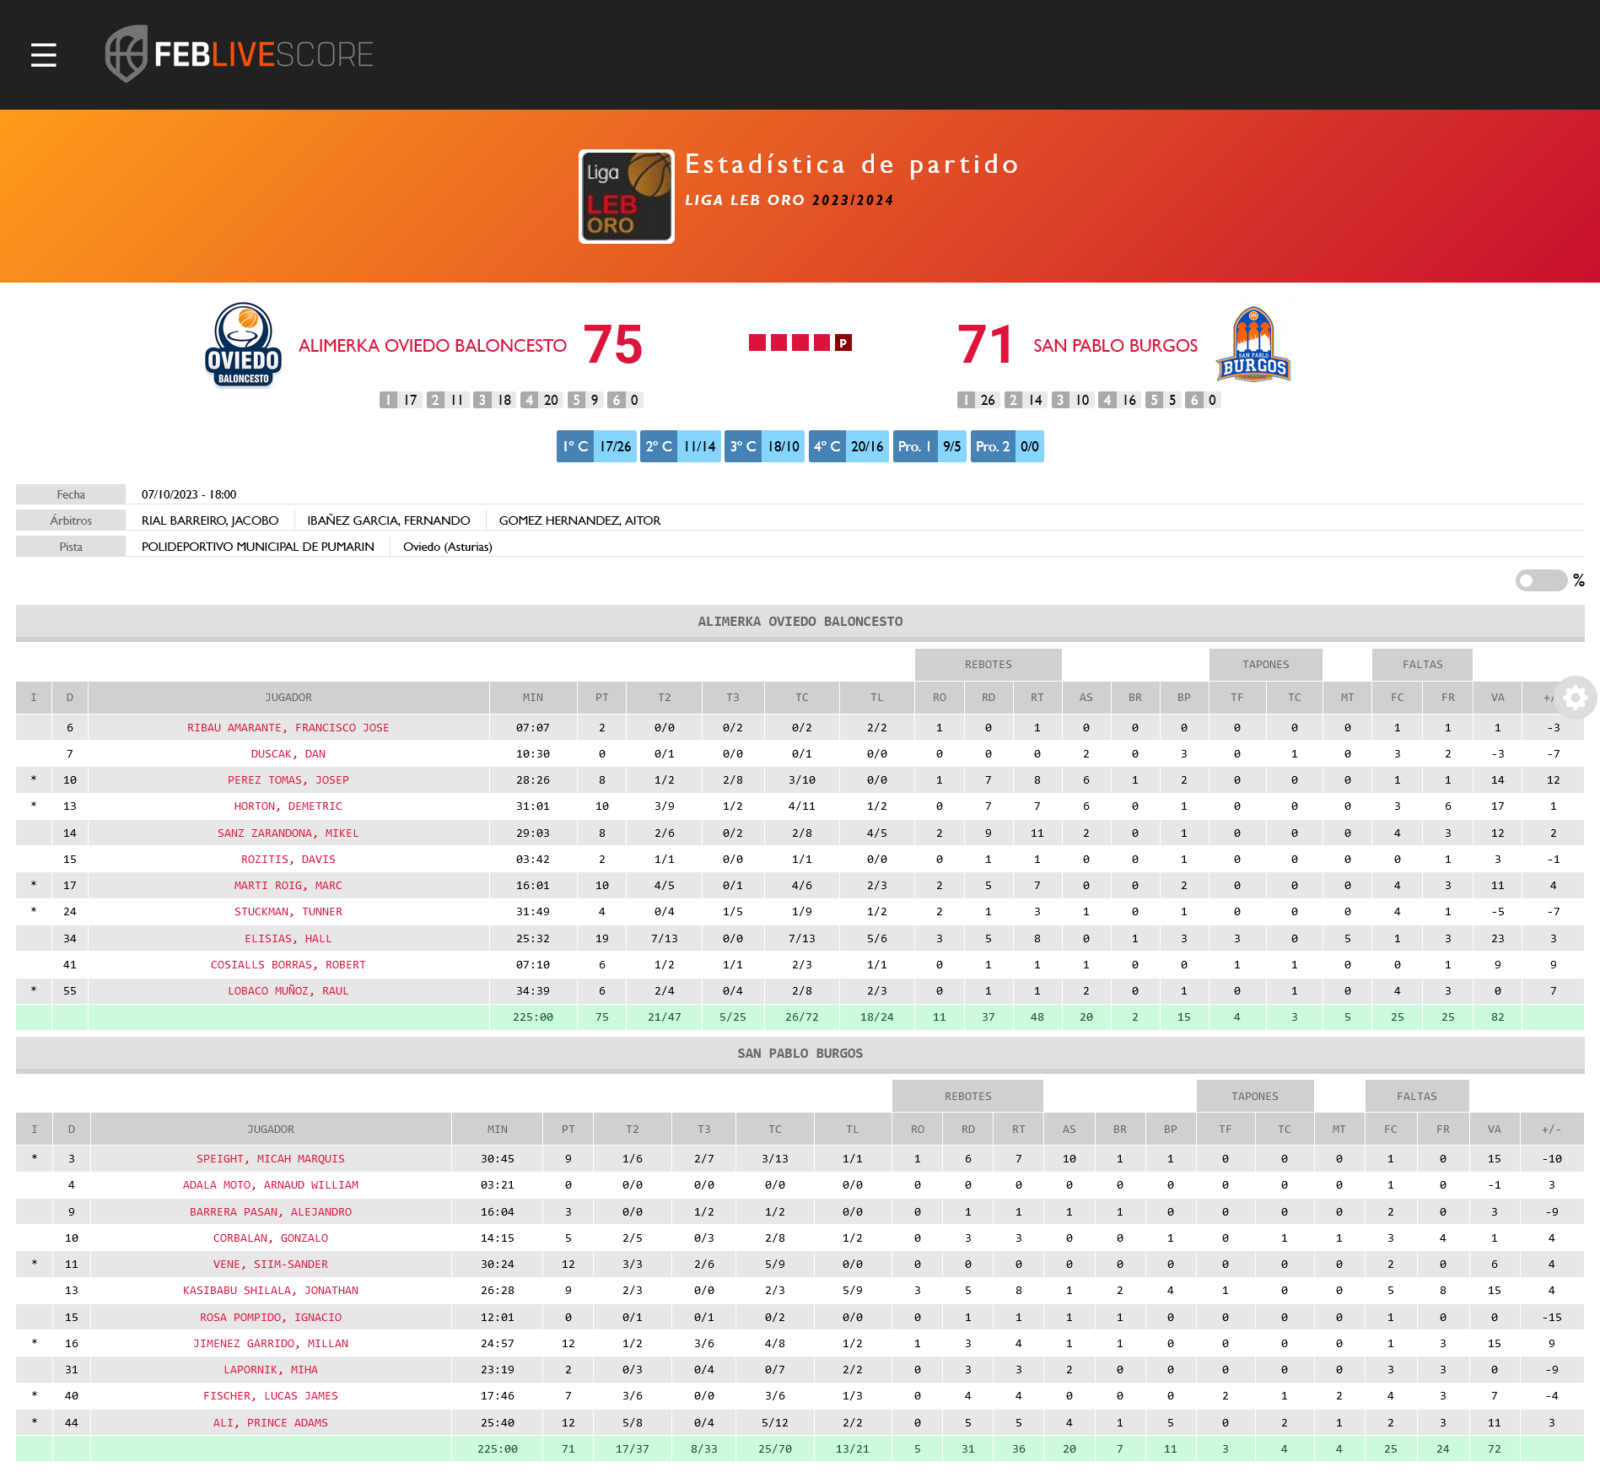Screen dimensions: 1600x1483
Task: Click the Oviedo Baloncesto team crest
Action: (243, 345)
